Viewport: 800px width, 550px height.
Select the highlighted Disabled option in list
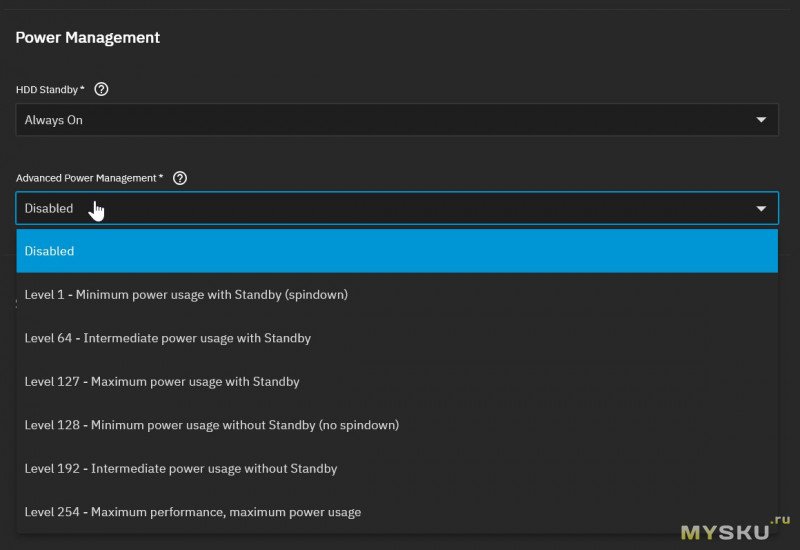[x=397, y=251]
